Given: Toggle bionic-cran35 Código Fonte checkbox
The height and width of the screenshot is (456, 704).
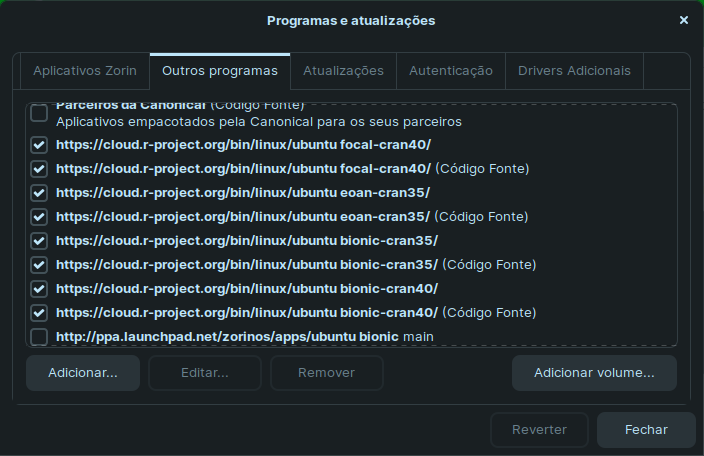Looking at the screenshot, I should [39, 265].
